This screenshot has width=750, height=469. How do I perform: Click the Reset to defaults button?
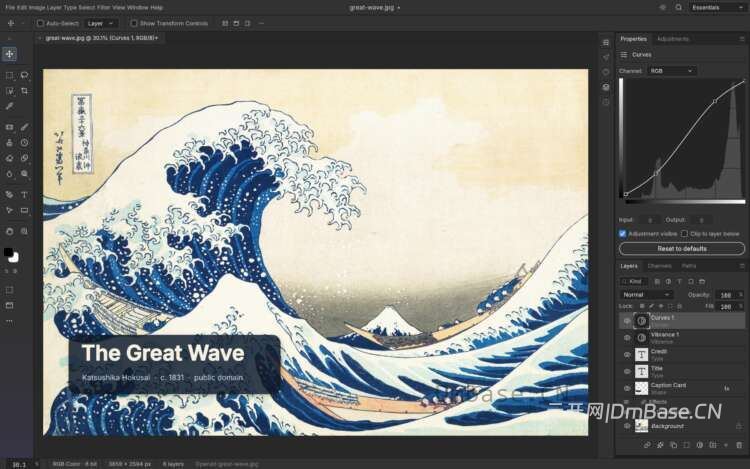(x=682, y=249)
